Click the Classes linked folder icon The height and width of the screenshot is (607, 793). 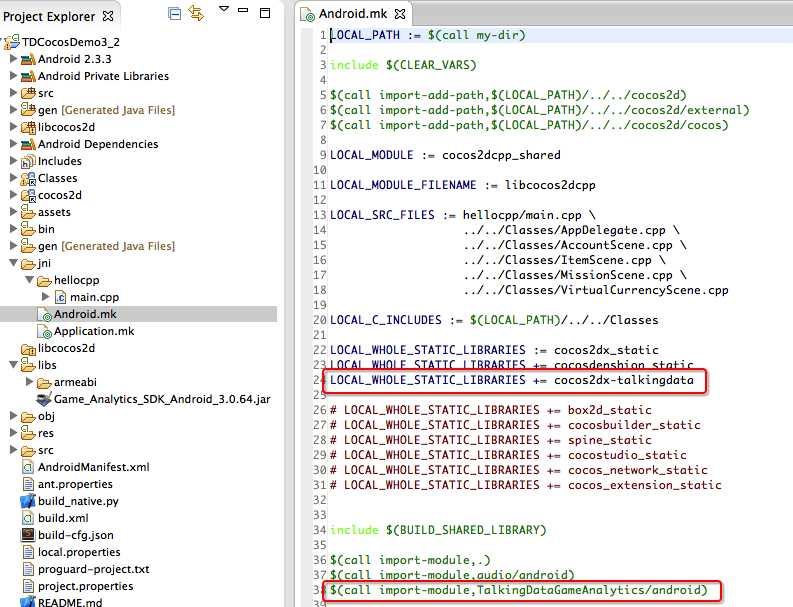(x=28, y=179)
